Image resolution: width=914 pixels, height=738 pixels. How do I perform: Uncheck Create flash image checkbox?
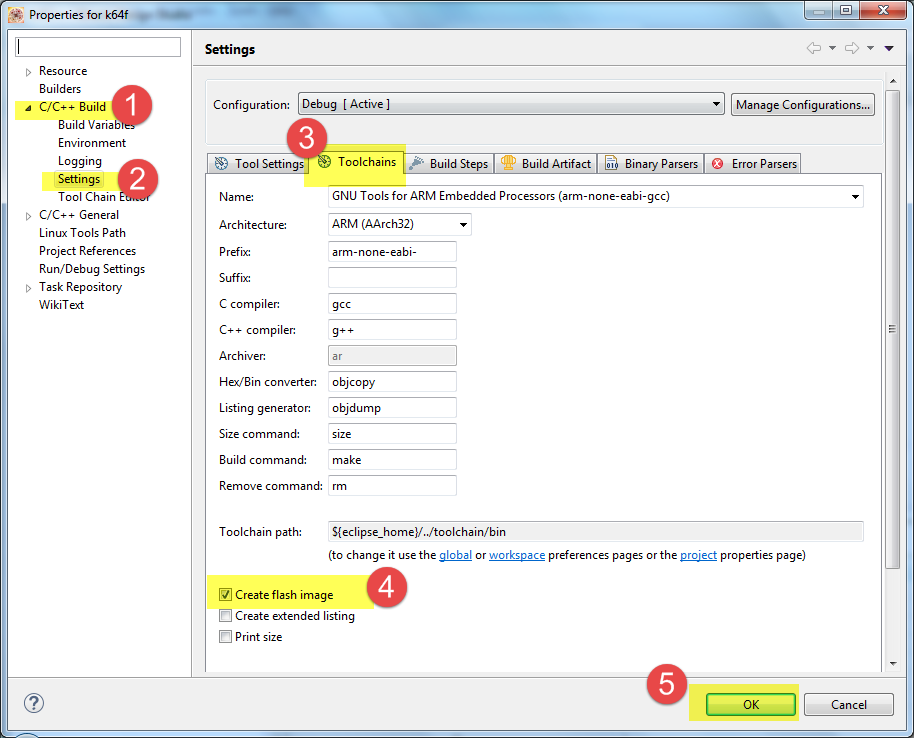point(226,595)
